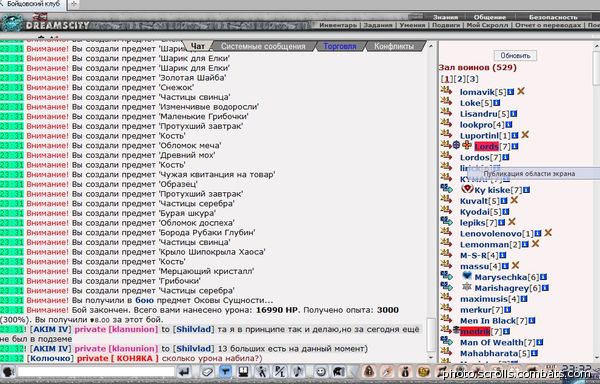Screen dimensions: 600x384
Task: Click the gold treasure icon in bottom toolbar
Action: pos(424,371)
